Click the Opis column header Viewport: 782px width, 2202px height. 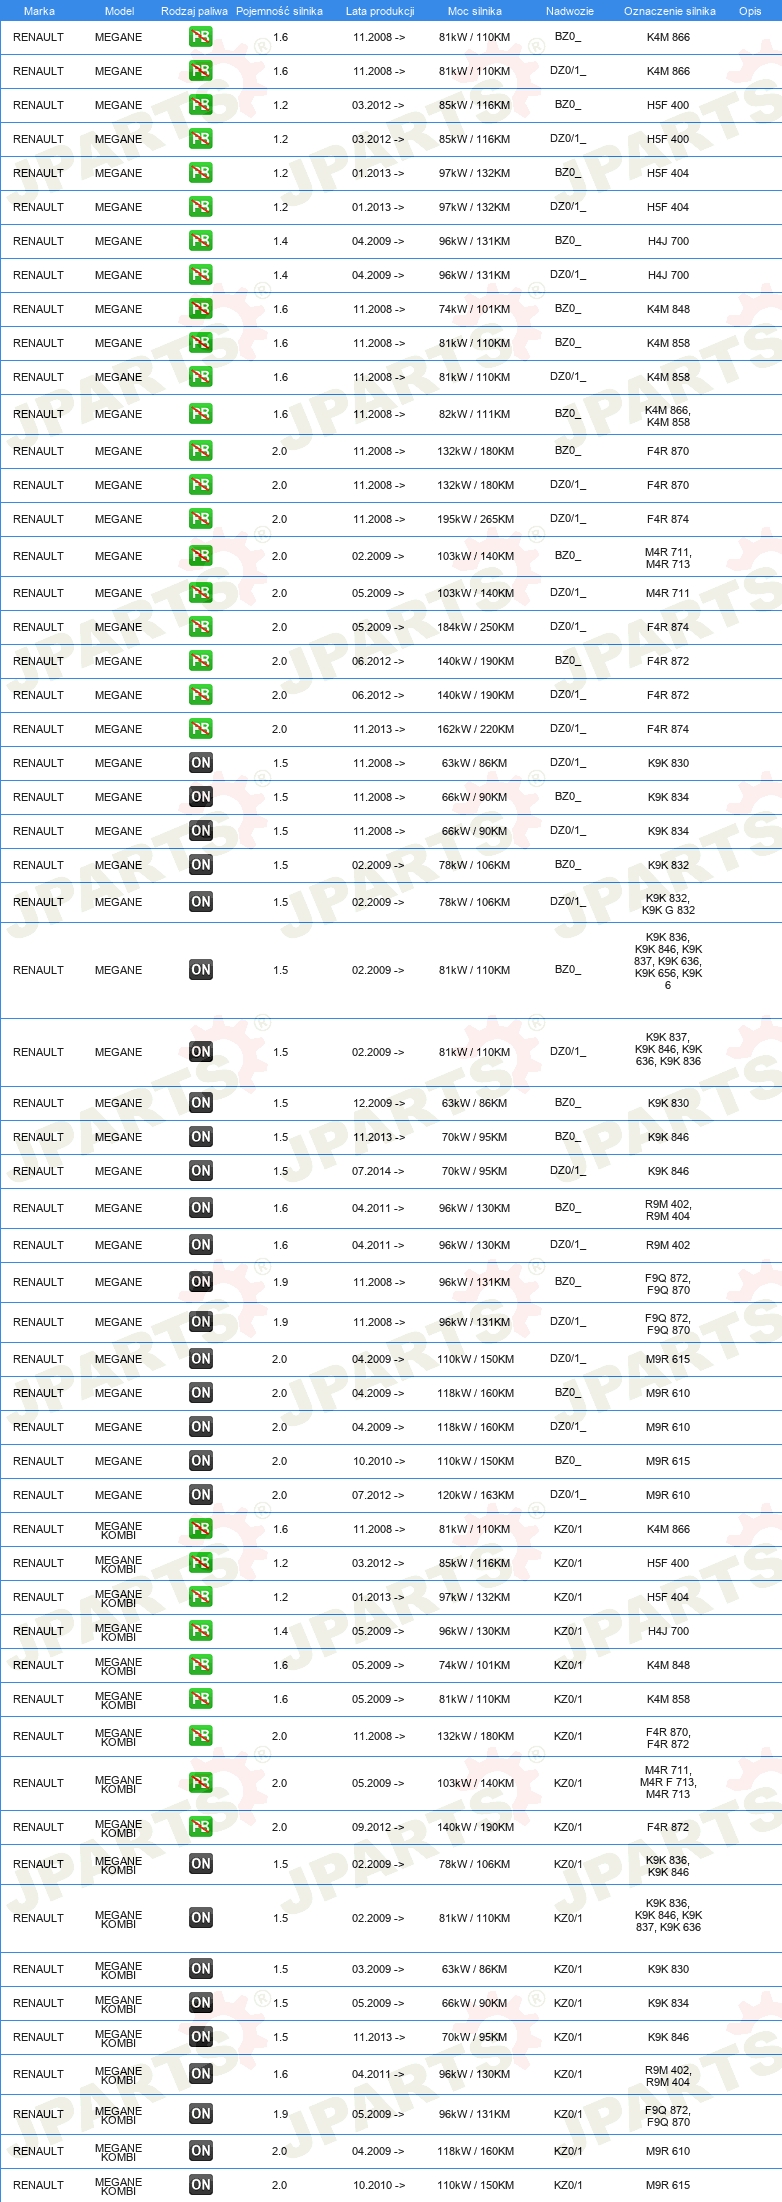tap(750, 11)
